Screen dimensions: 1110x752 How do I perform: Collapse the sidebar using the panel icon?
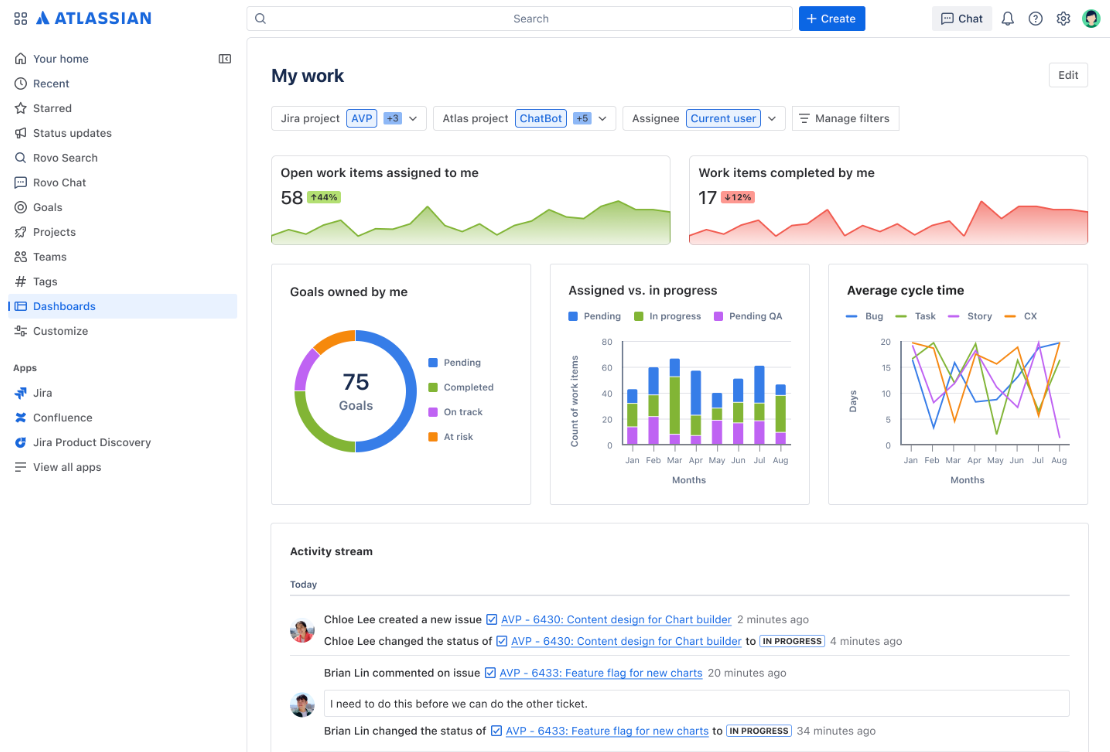[x=224, y=59]
